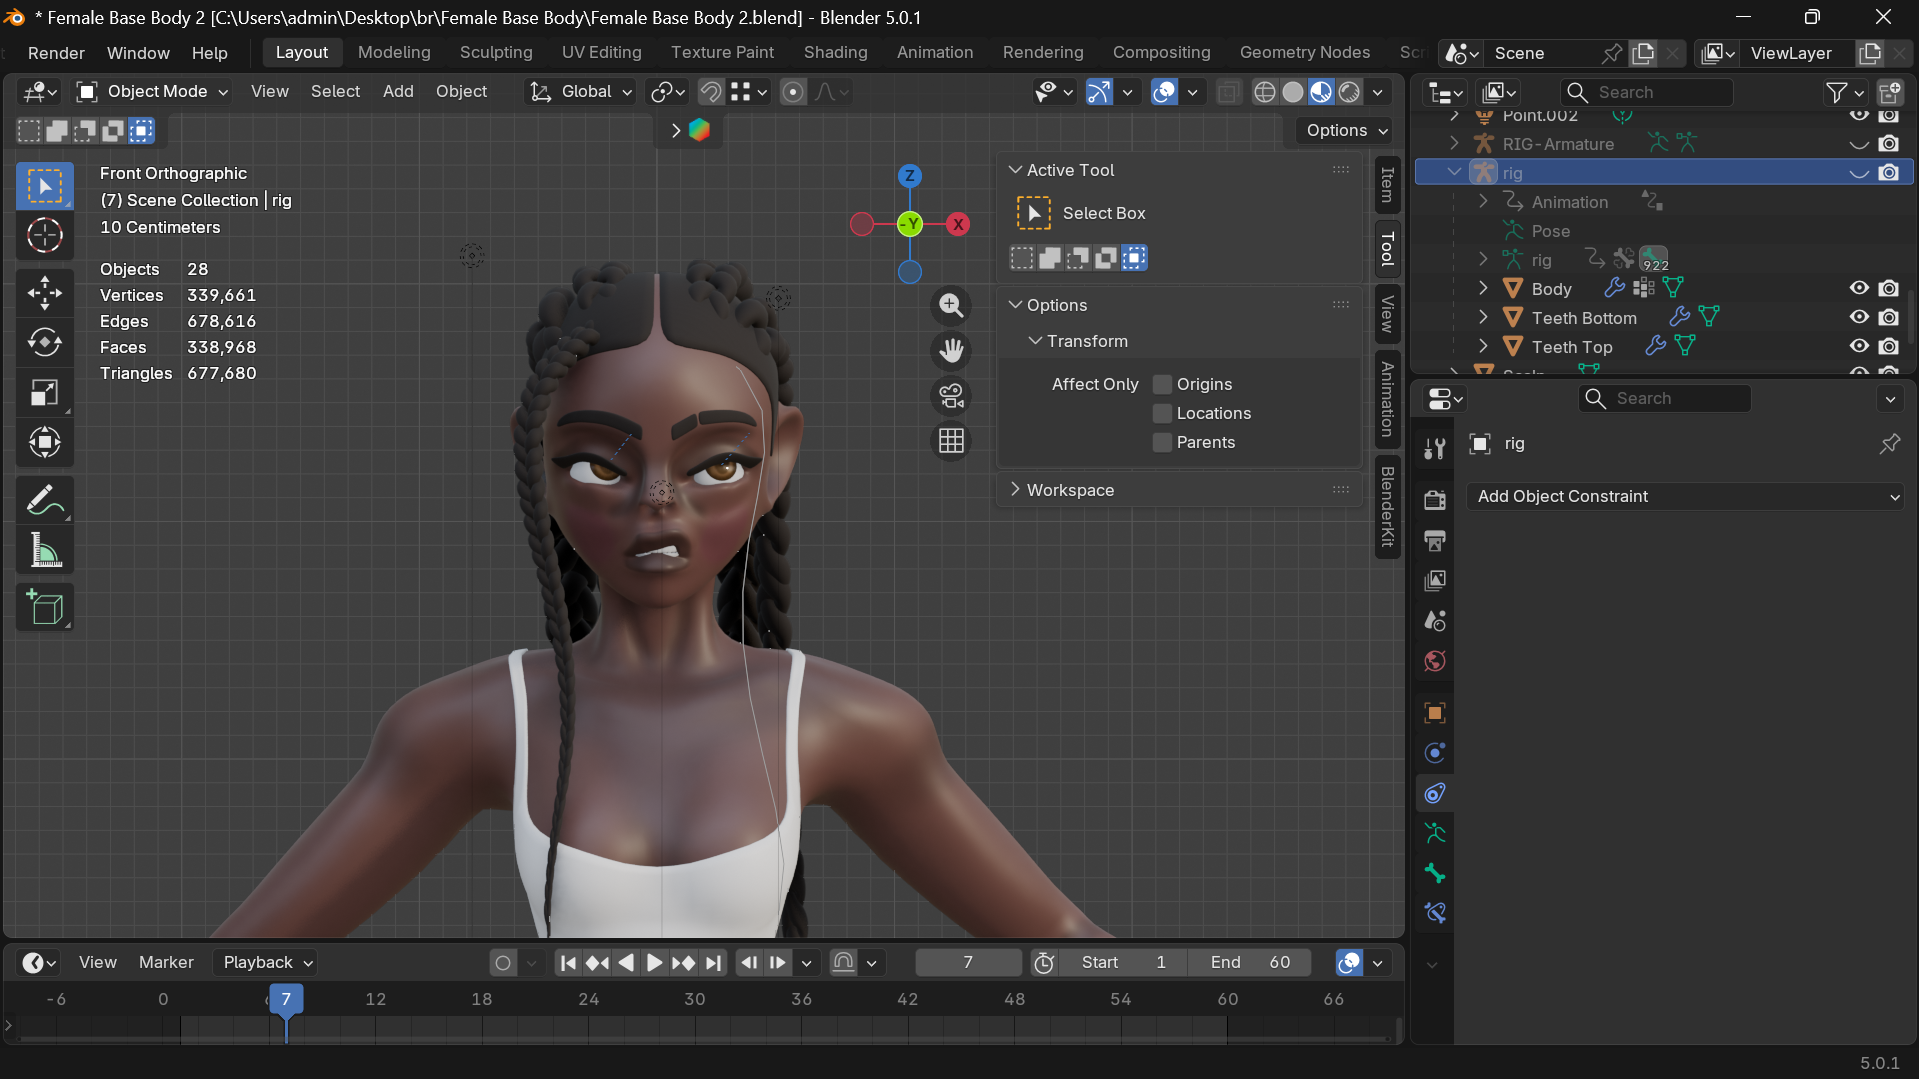1919x1079 pixels.
Task: Enable the Locations checkbox
Action: (1162, 413)
